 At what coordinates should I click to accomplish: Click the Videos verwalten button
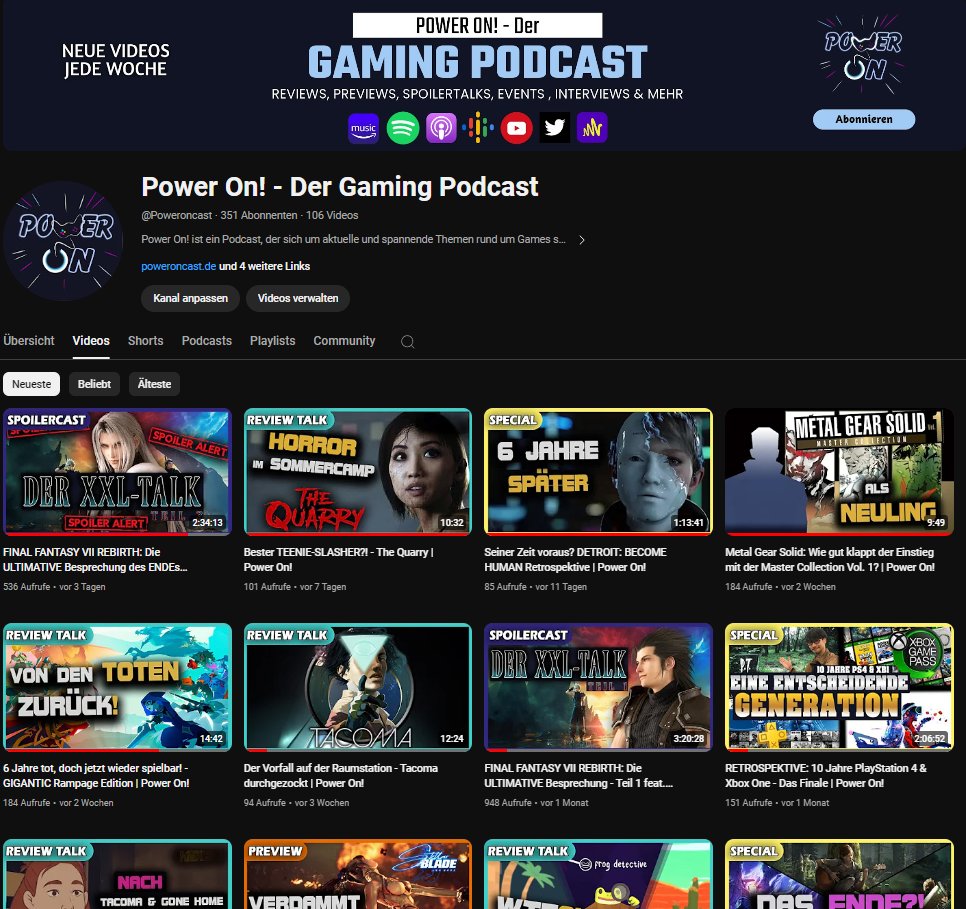click(298, 298)
